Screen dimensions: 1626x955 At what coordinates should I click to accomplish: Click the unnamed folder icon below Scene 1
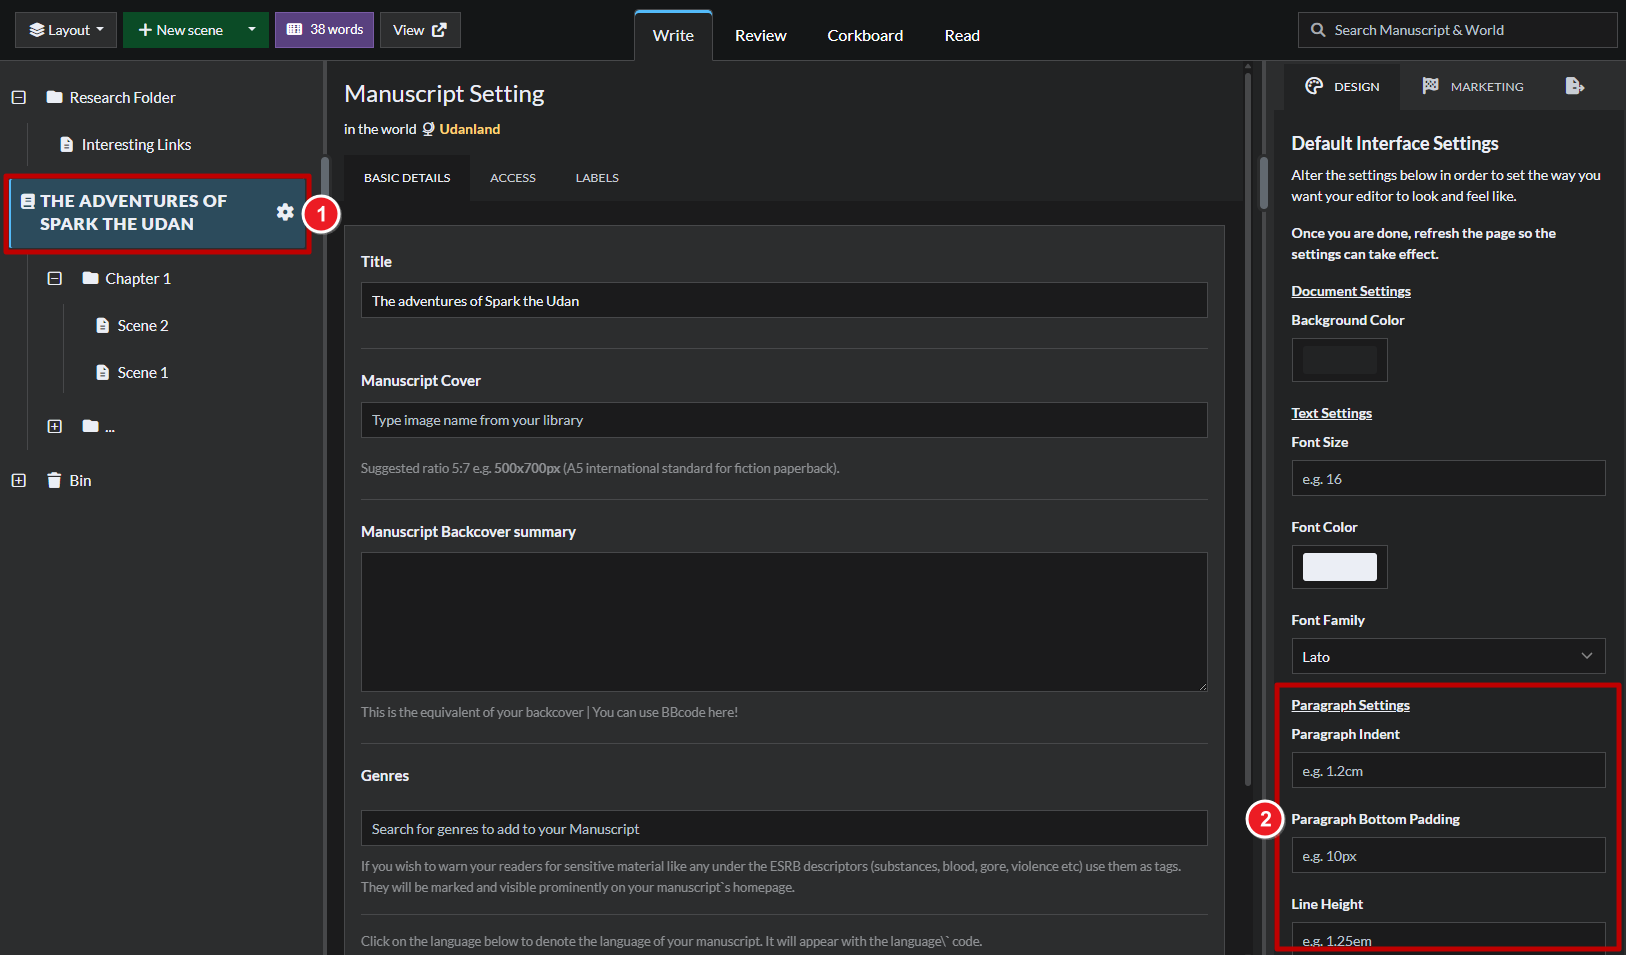click(x=91, y=426)
